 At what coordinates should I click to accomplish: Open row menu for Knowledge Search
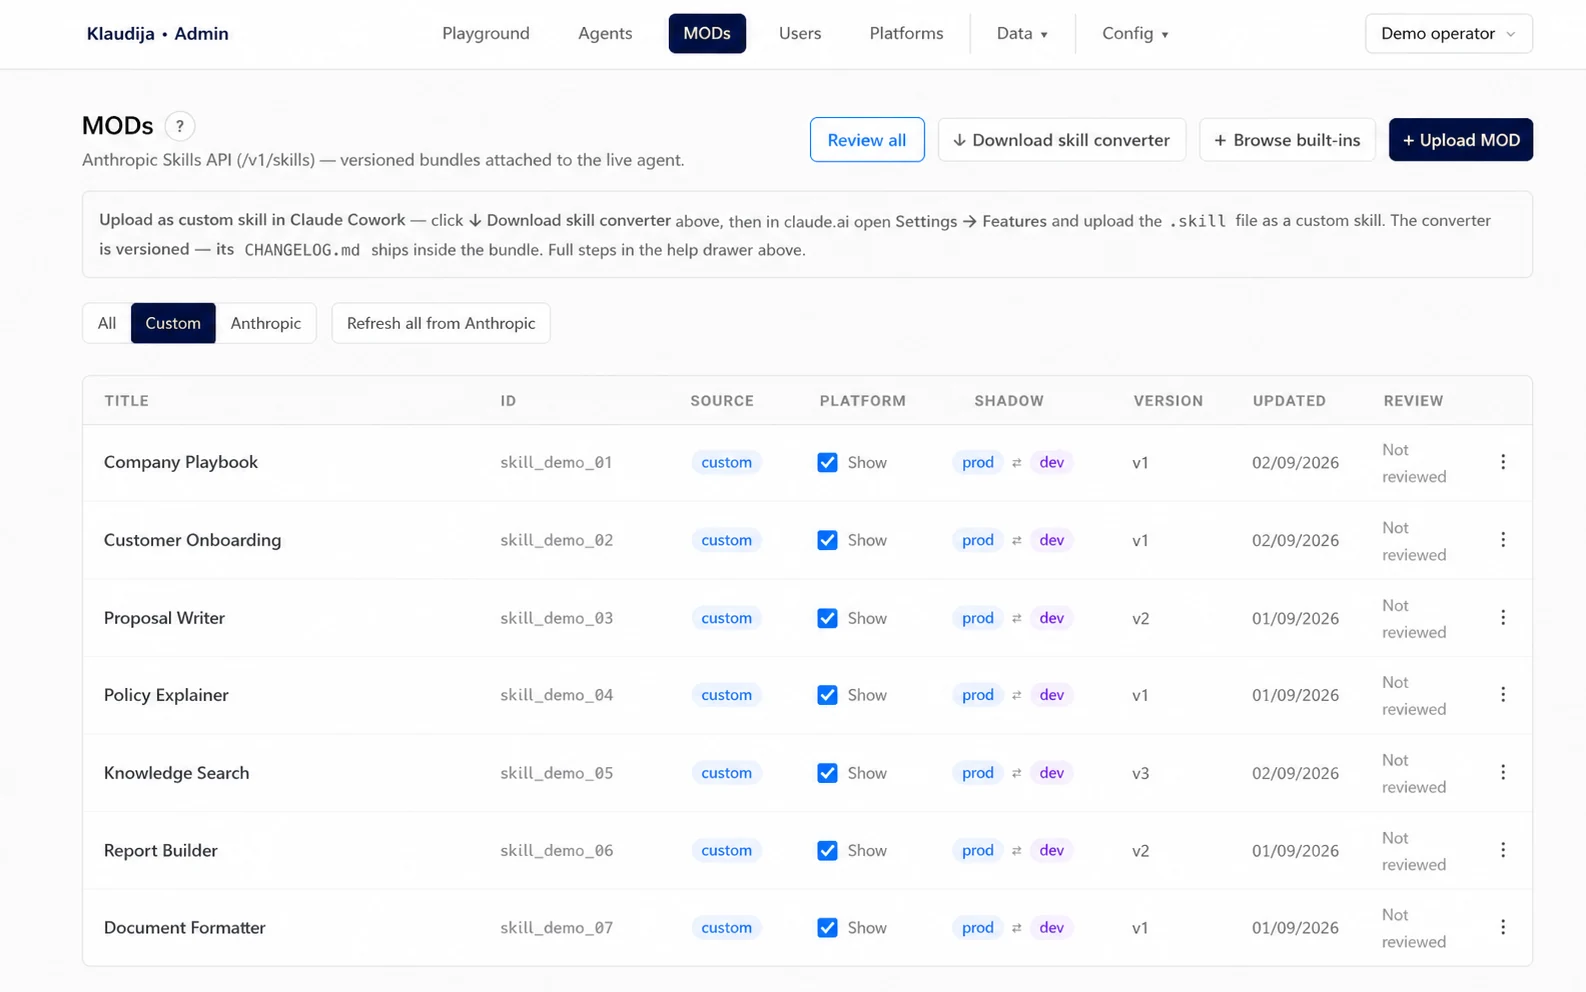pyautogui.click(x=1502, y=773)
